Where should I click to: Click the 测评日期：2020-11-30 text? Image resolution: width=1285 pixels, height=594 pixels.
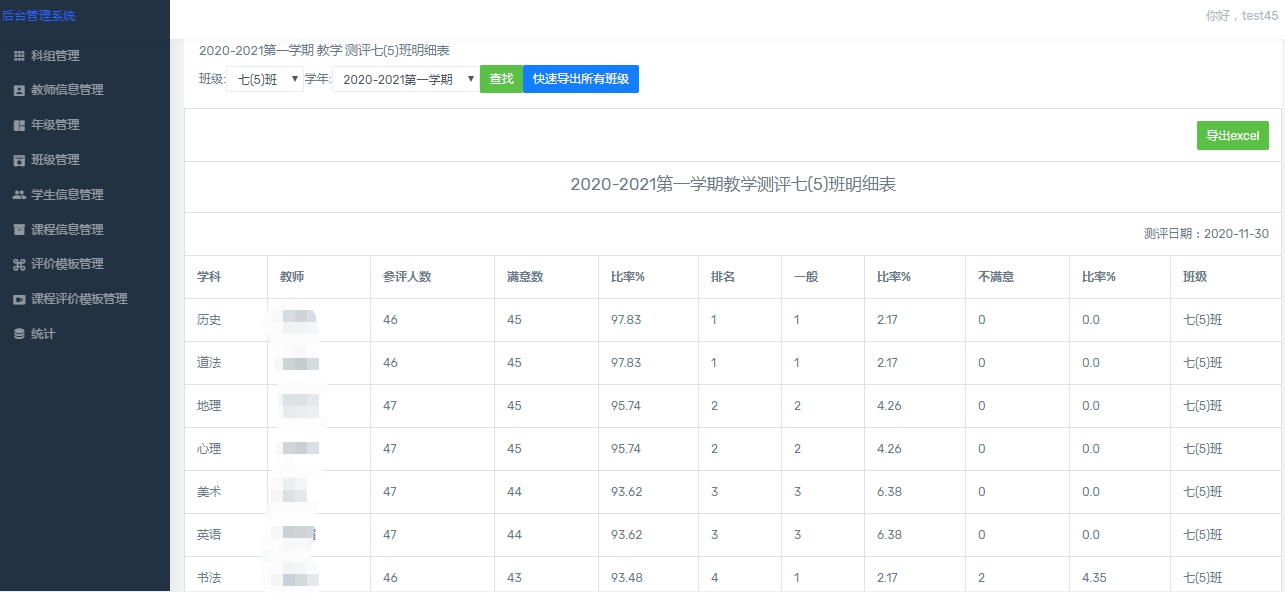(1206, 234)
